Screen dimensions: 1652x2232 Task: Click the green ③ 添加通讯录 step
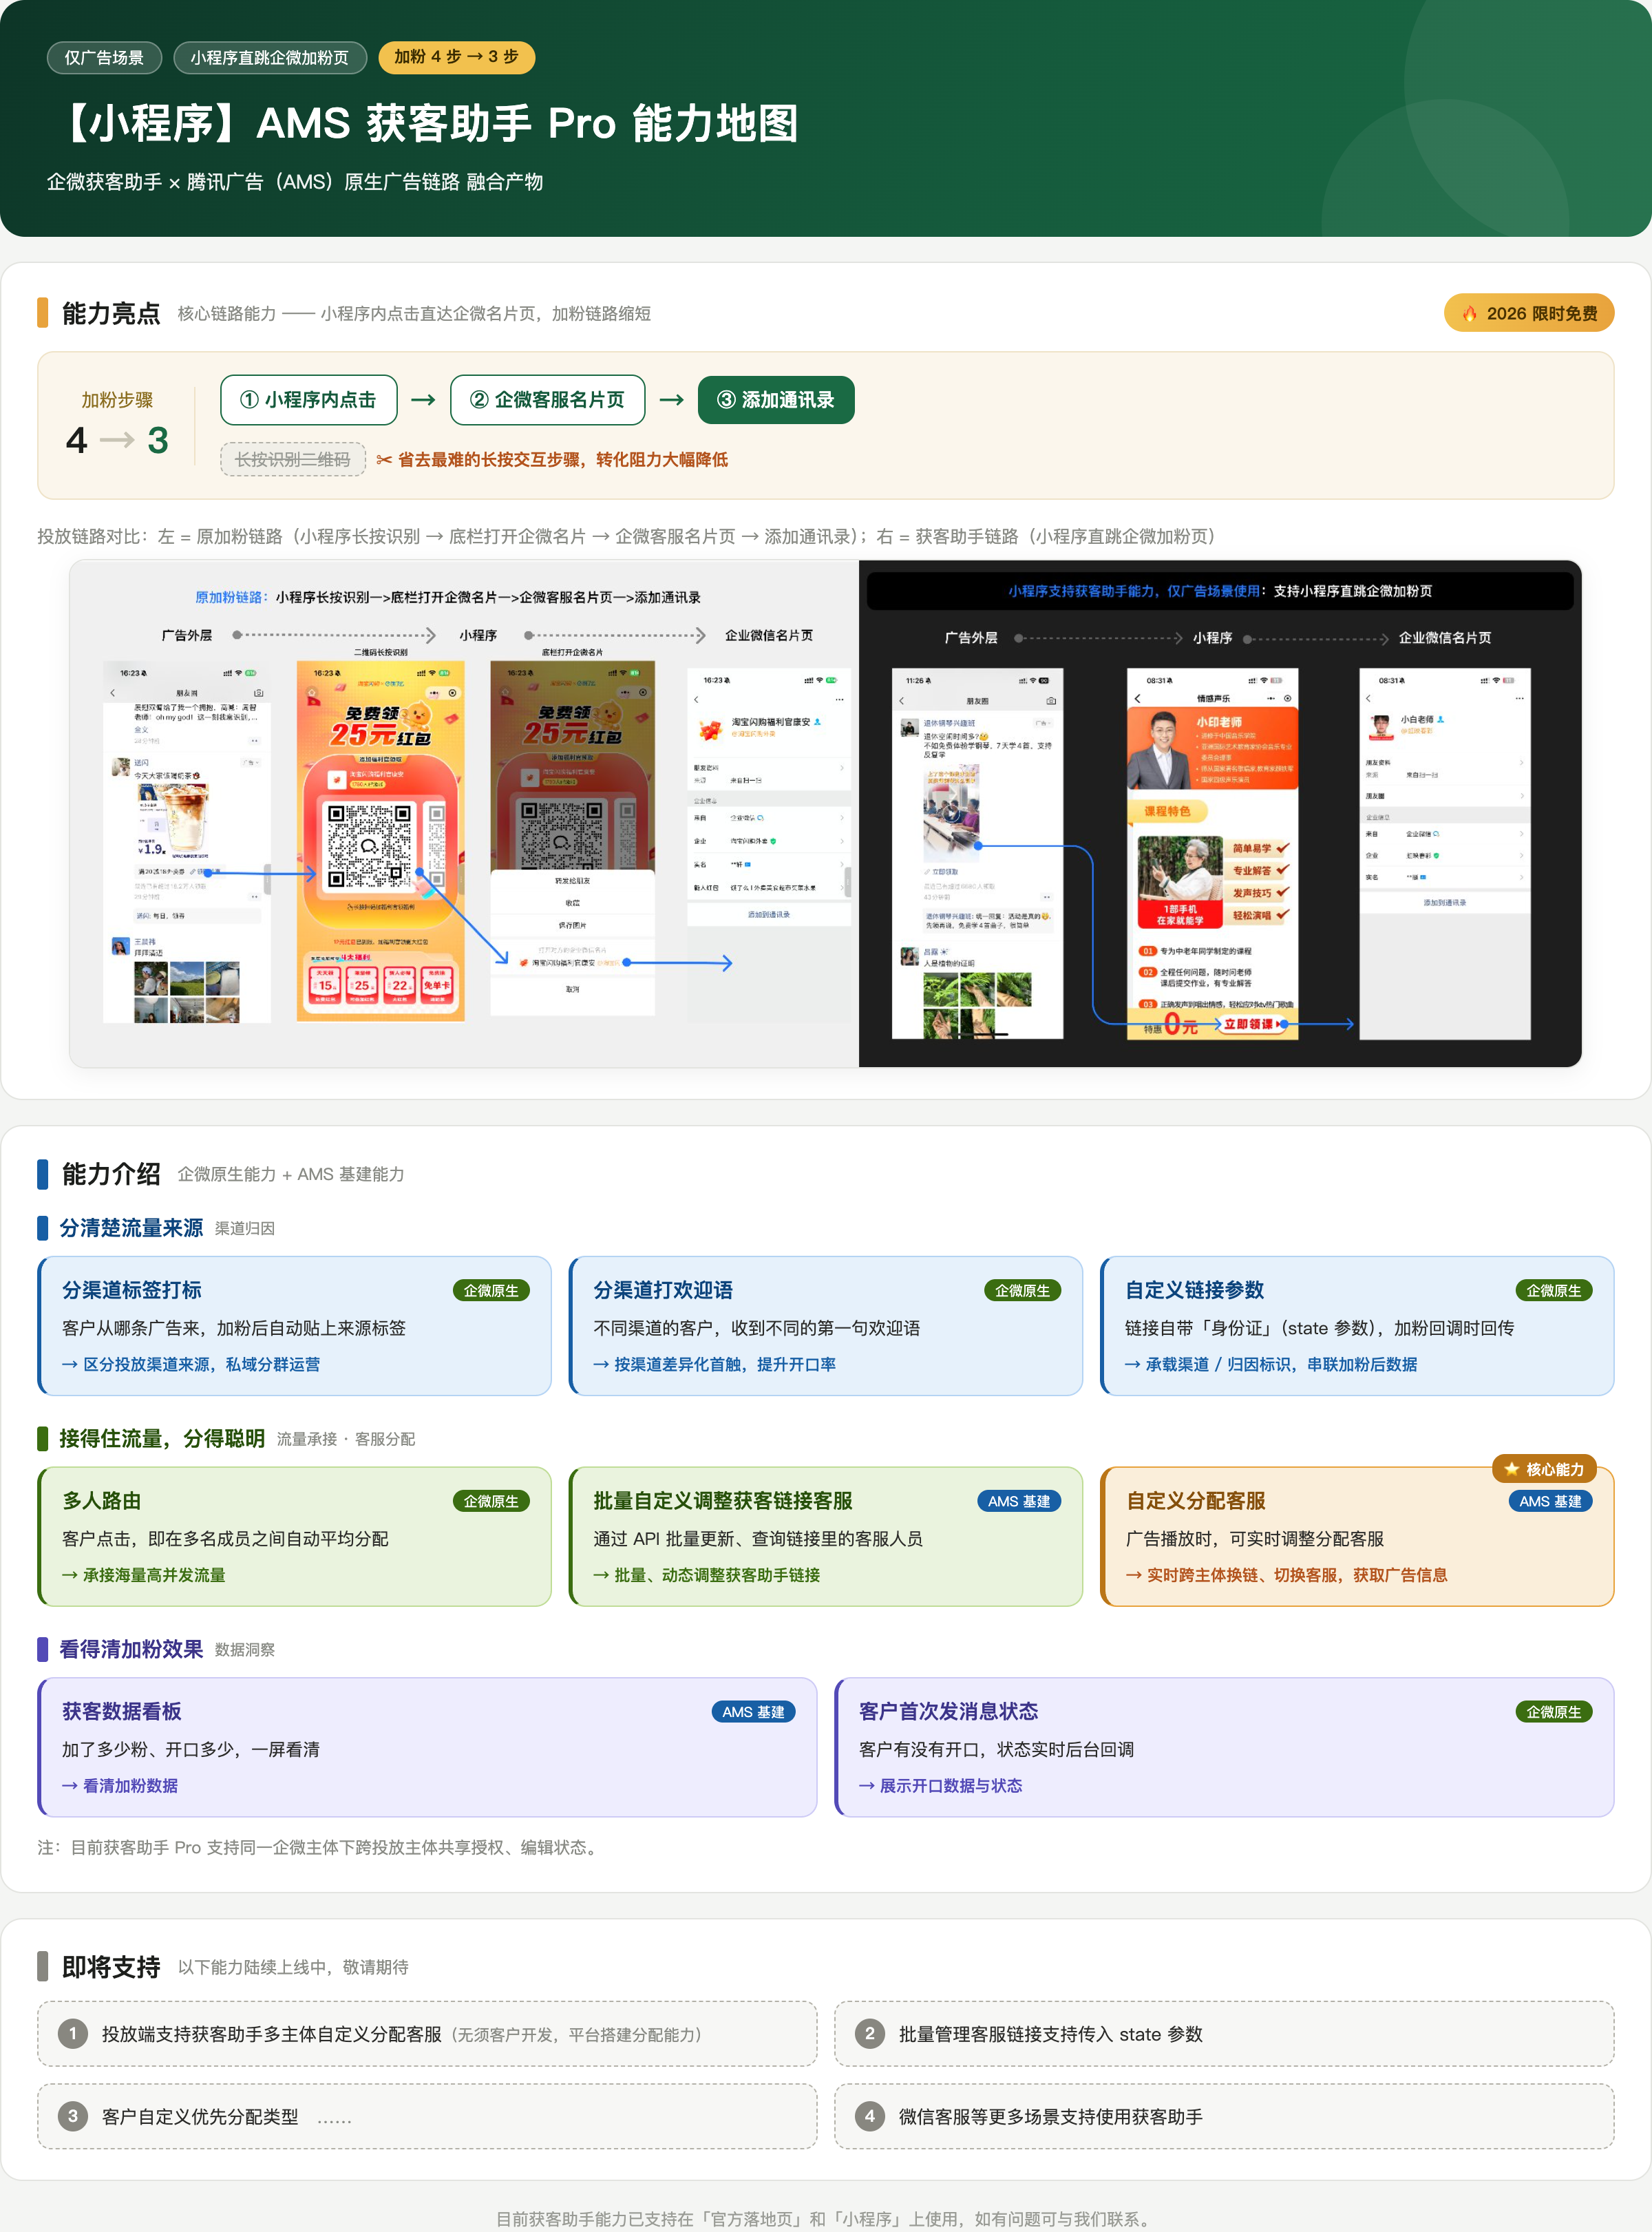pyautogui.click(x=775, y=400)
